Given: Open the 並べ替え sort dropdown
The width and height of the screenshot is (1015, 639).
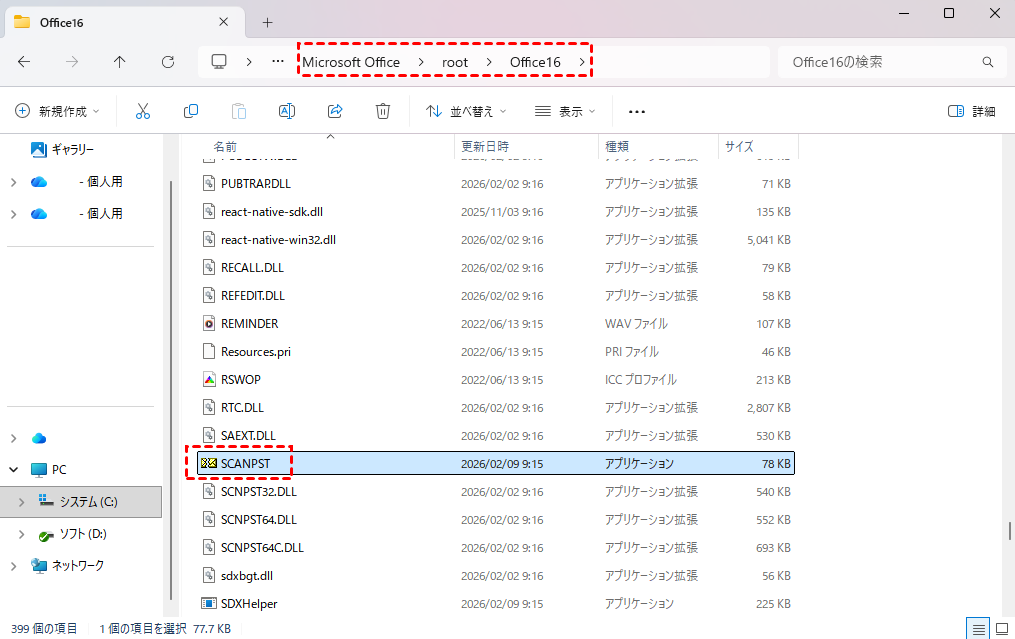Looking at the screenshot, I should [x=466, y=111].
